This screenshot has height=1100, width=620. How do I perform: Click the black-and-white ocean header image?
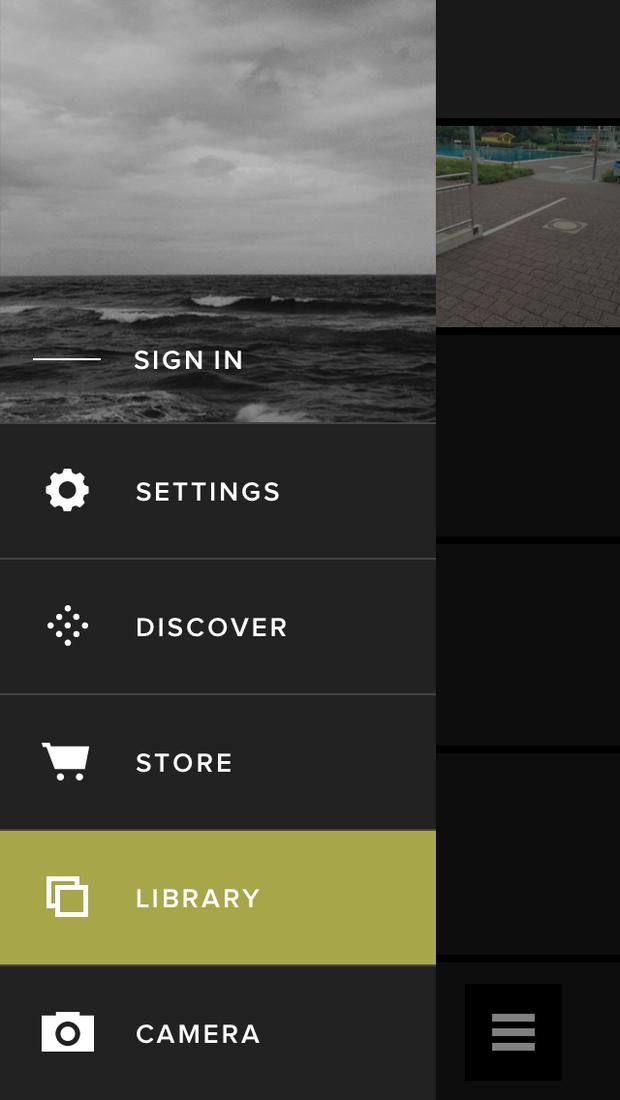218,210
